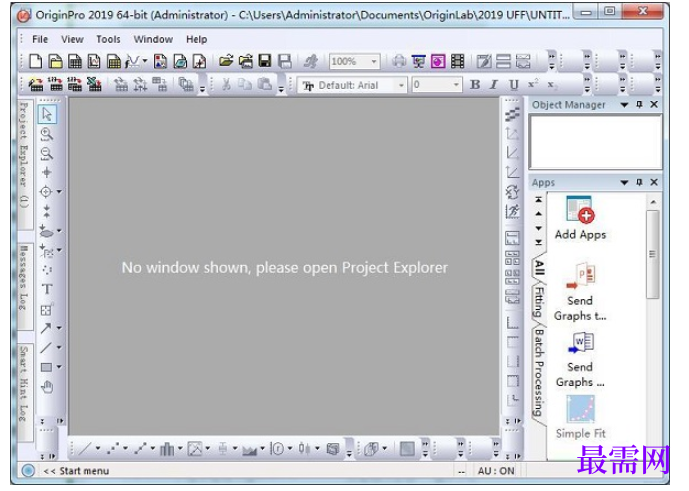Click the New Project icon

click(36, 61)
